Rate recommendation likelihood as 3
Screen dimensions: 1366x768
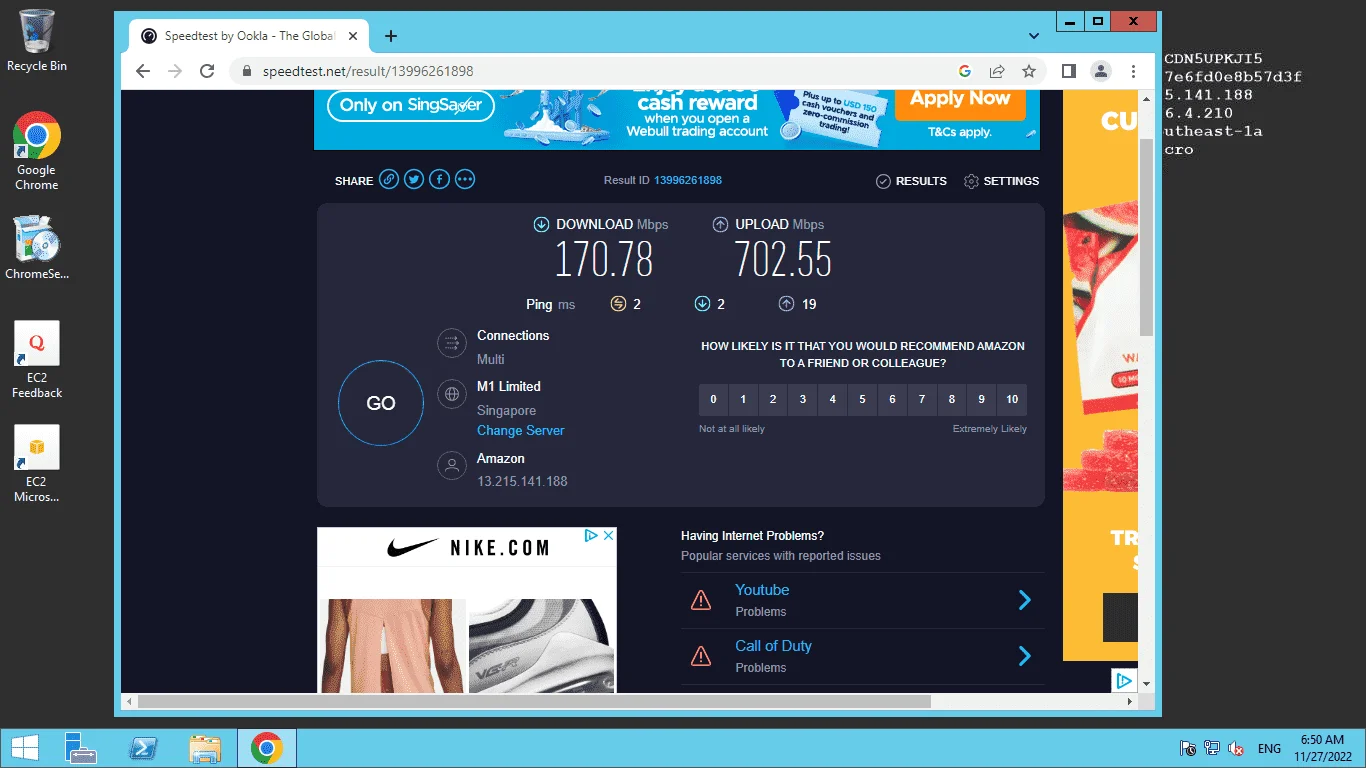[803, 399]
